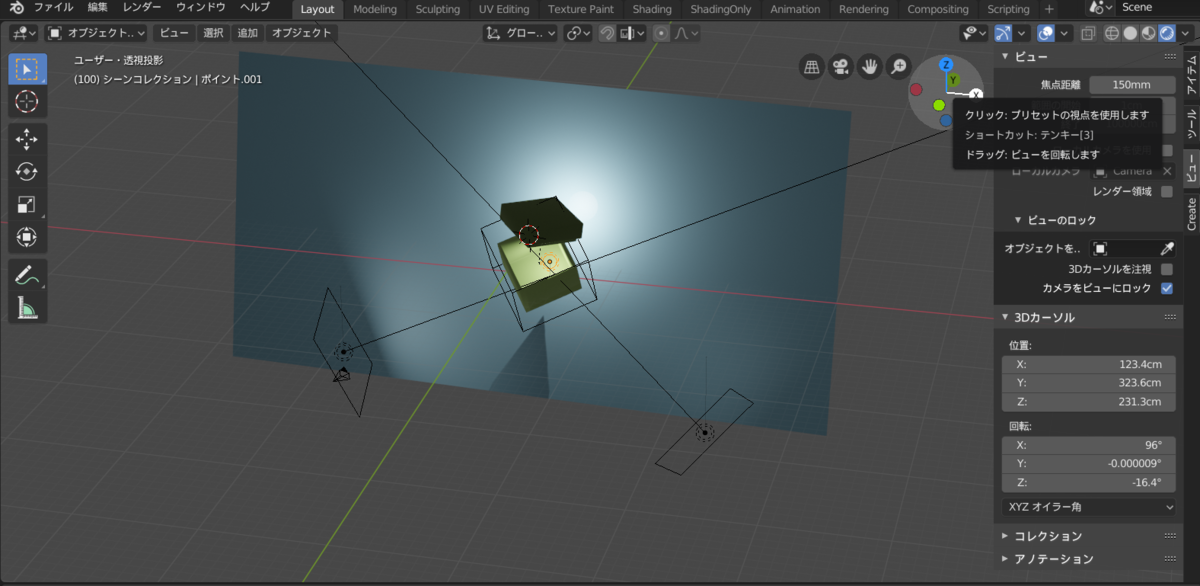Open viewport ビュー header menu
Image resolution: width=1200 pixels, height=586 pixels.
[174, 33]
